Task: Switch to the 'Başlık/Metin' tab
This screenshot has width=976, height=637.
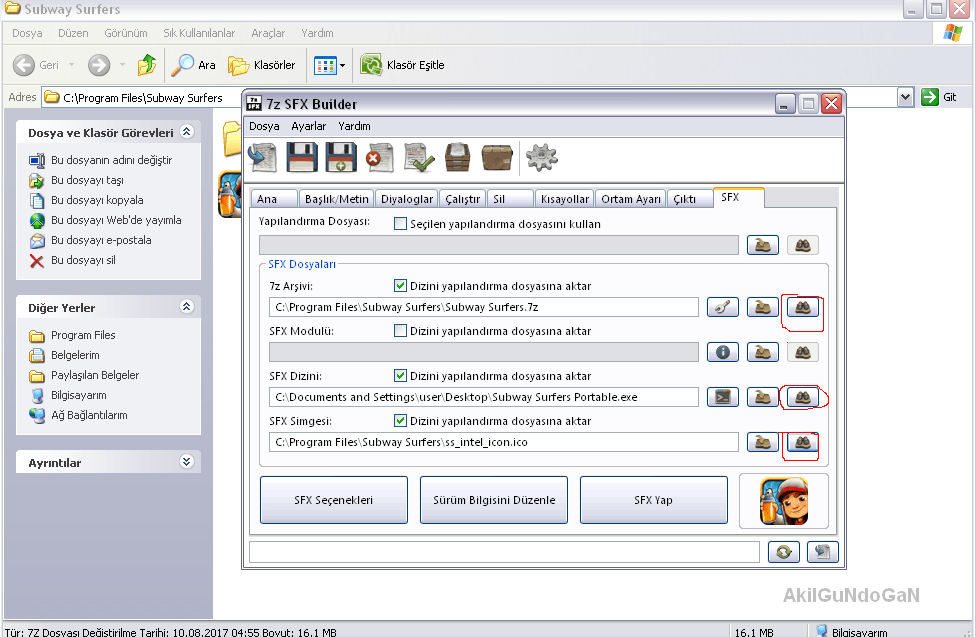Action: click(337, 198)
